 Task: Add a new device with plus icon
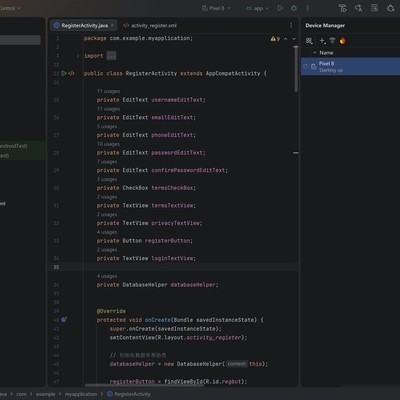[x=322, y=41]
